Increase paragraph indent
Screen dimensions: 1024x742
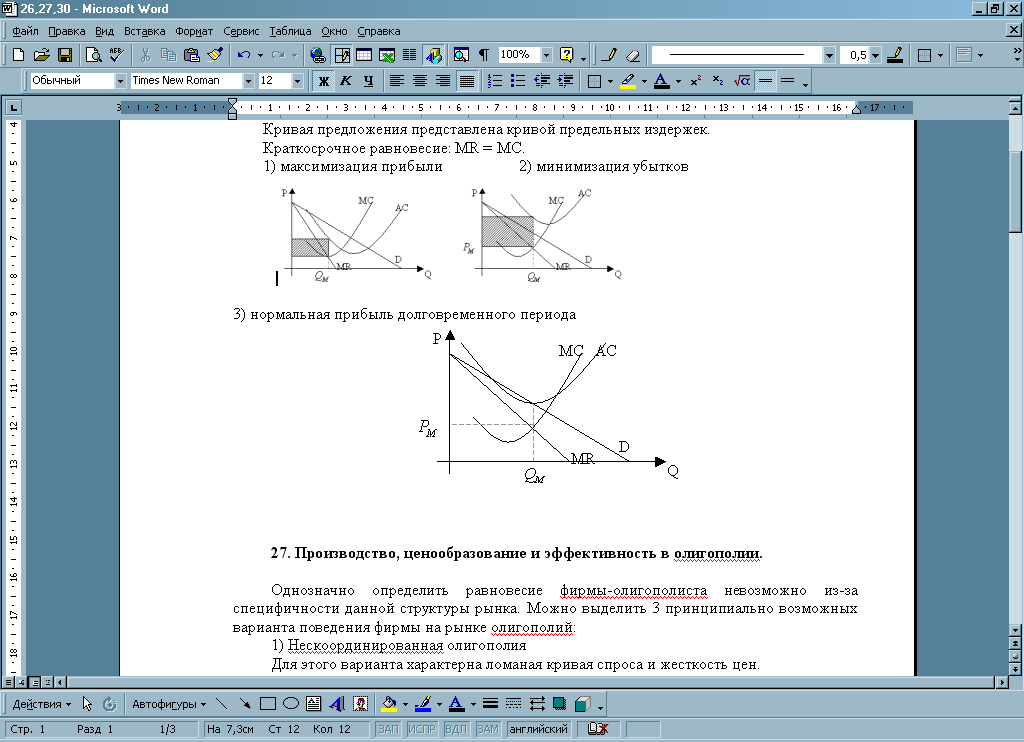pyautogui.click(x=566, y=81)
